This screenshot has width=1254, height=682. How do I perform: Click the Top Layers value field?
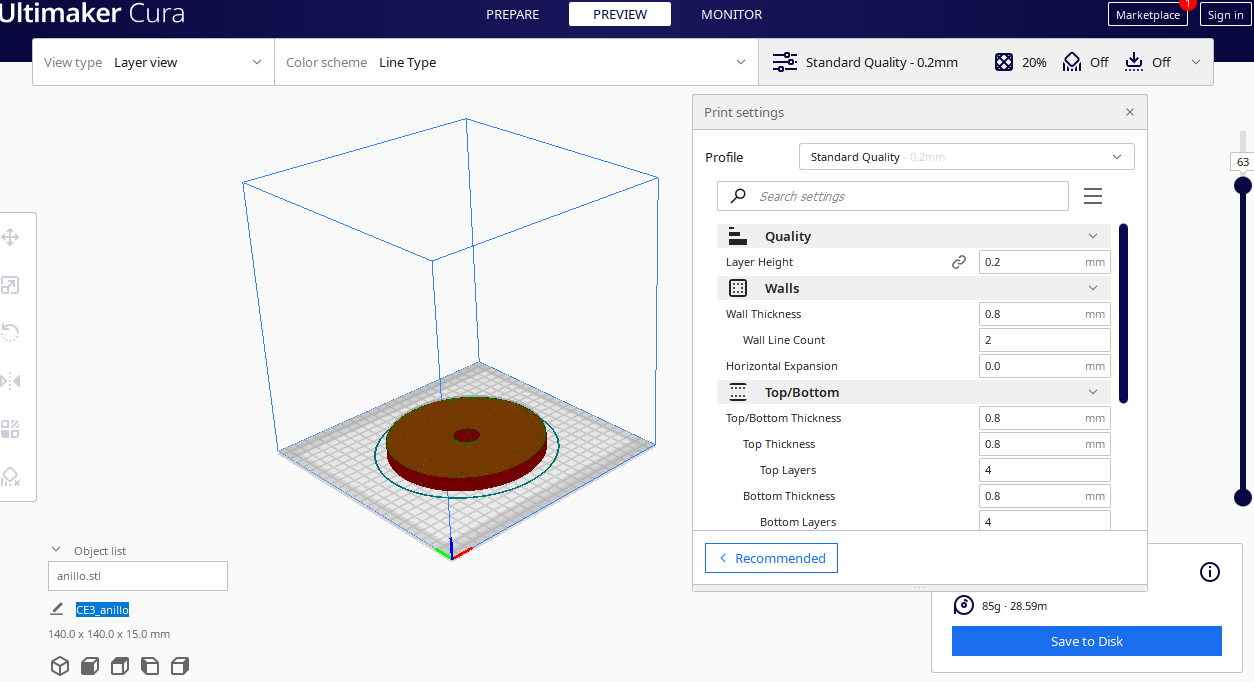(1044, 470)
